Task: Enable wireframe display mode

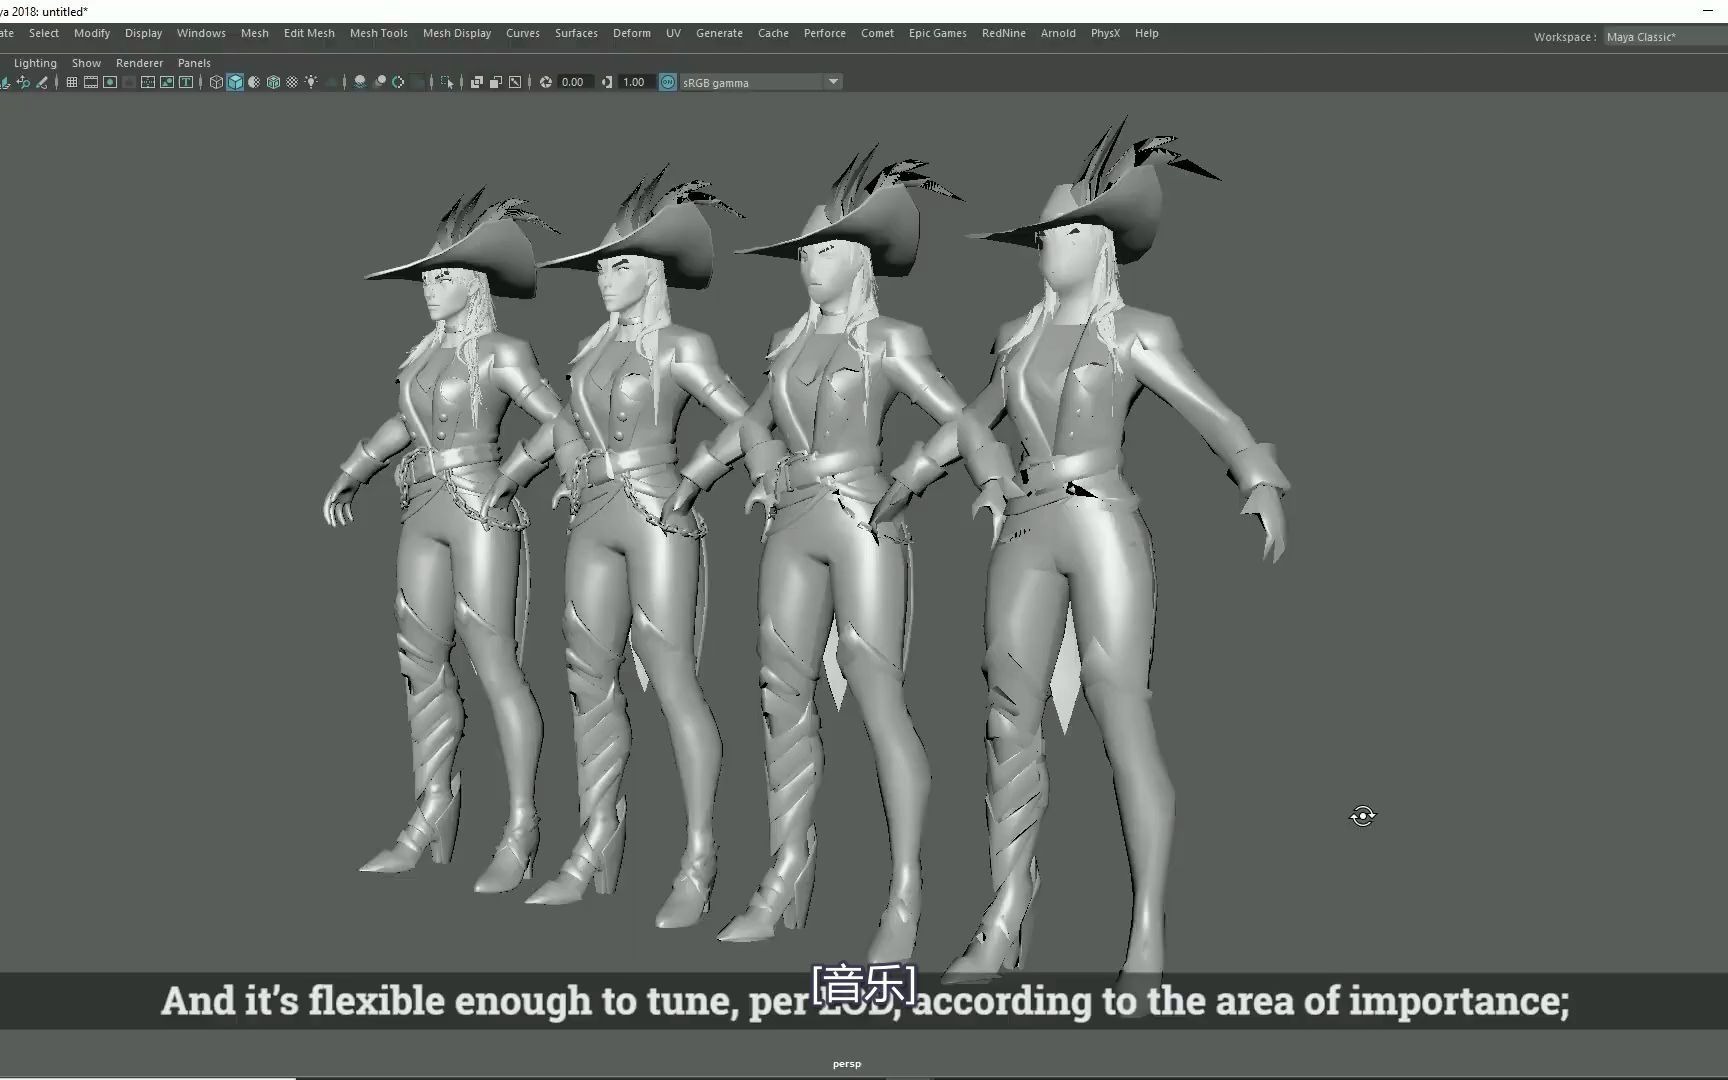Action: tap(216, 82)
